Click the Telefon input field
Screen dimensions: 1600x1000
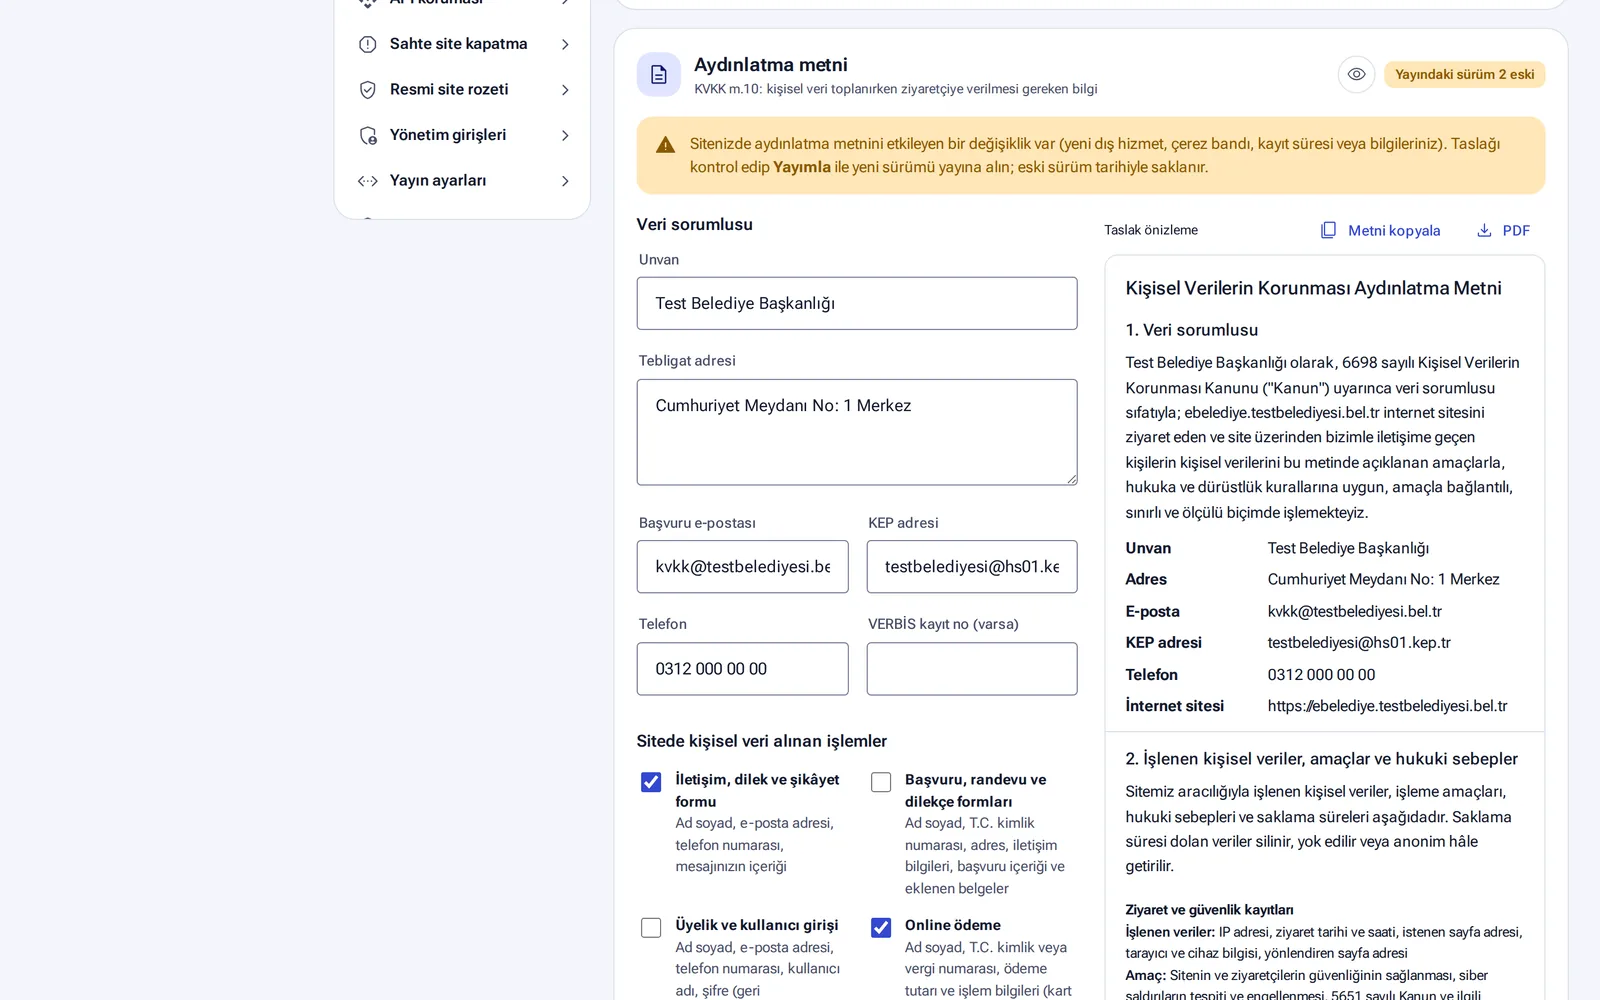[x=742, y=669]
